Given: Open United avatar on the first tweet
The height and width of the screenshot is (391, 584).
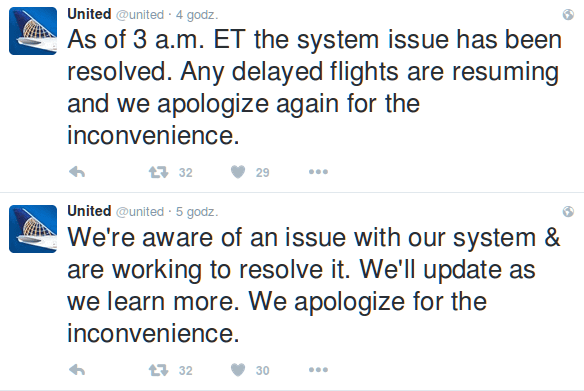Looking at the screenshot, I should click(x=33, y=31).
